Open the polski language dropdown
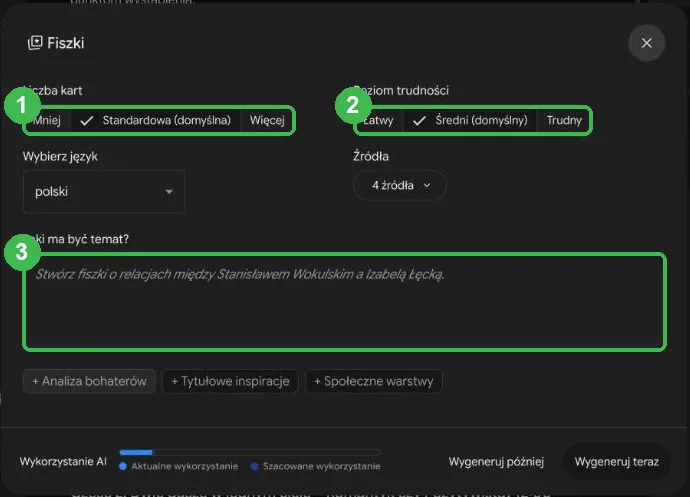Screen dimensions: 690x497 tap(104, 191)
